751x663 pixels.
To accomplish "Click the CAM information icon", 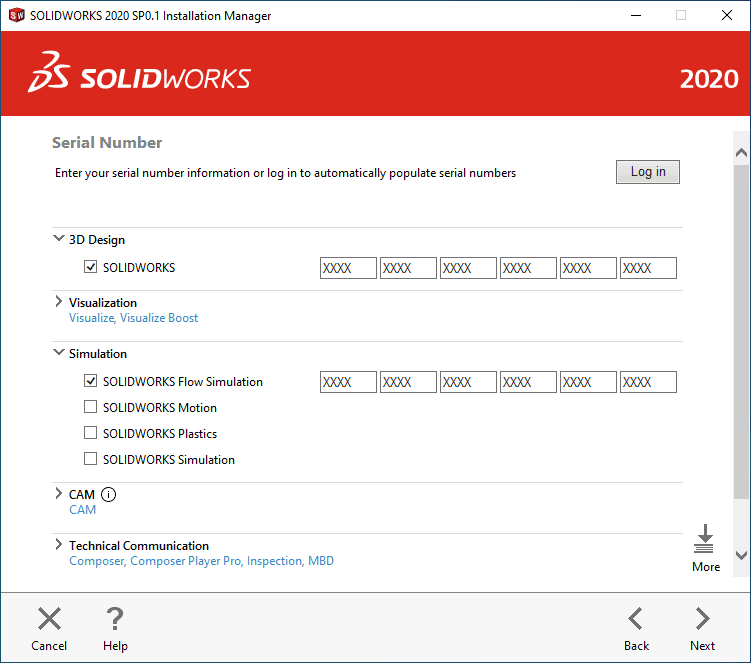I will [109, 494].
